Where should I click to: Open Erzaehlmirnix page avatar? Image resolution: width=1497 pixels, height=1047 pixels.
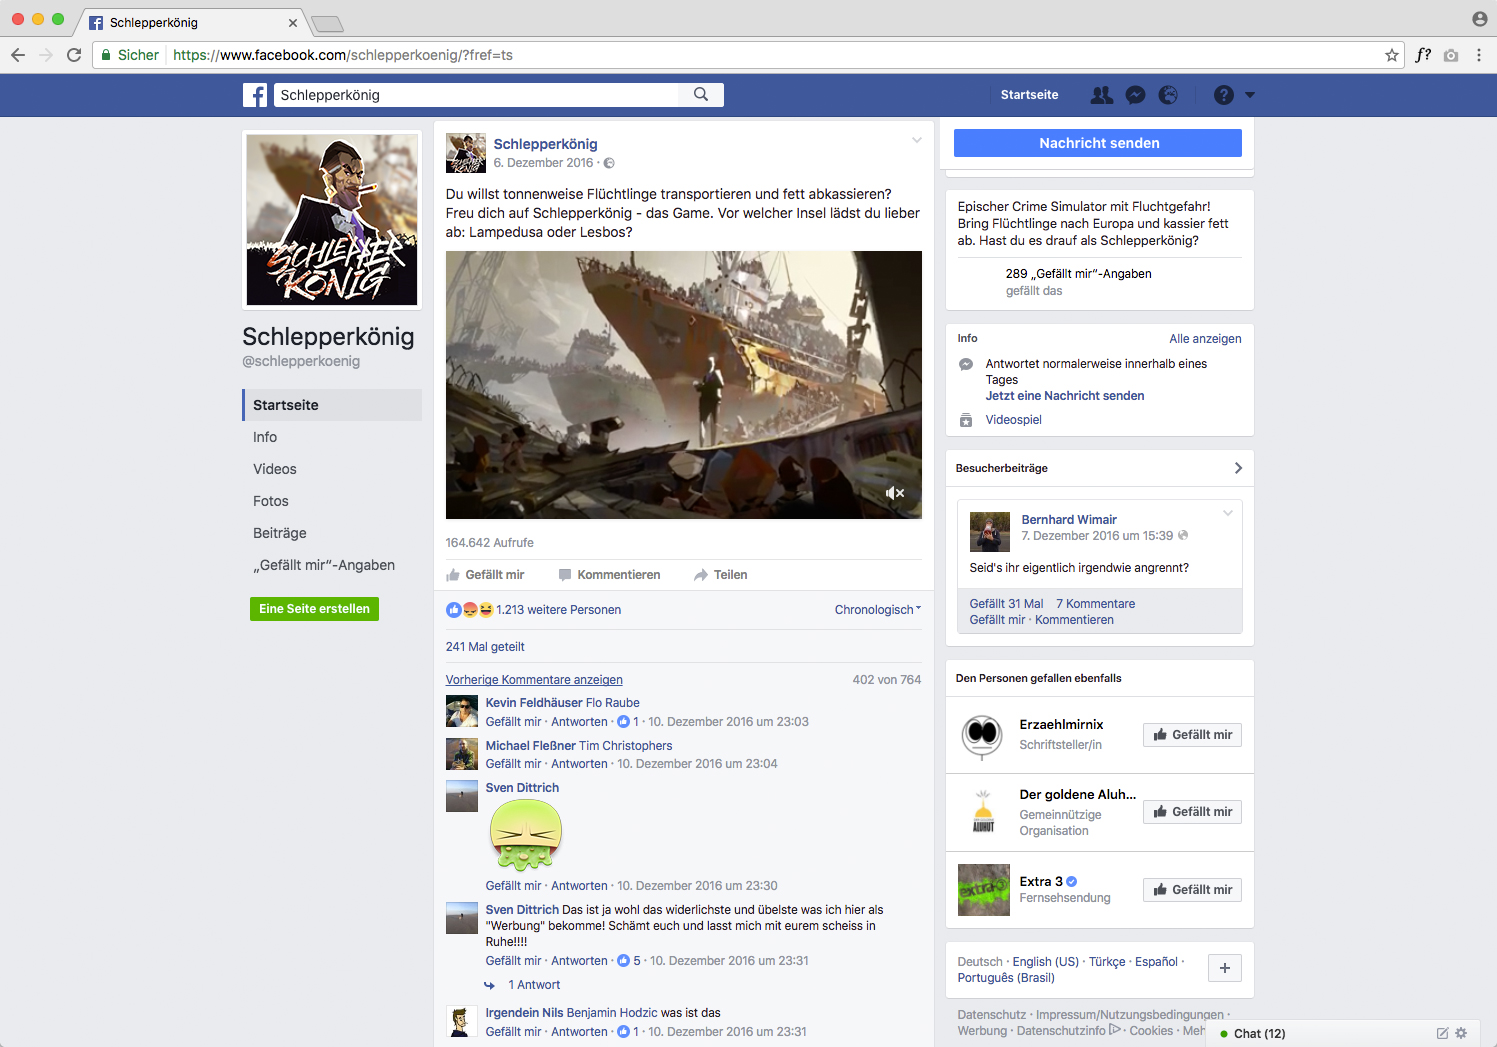(x=983, y=735)
